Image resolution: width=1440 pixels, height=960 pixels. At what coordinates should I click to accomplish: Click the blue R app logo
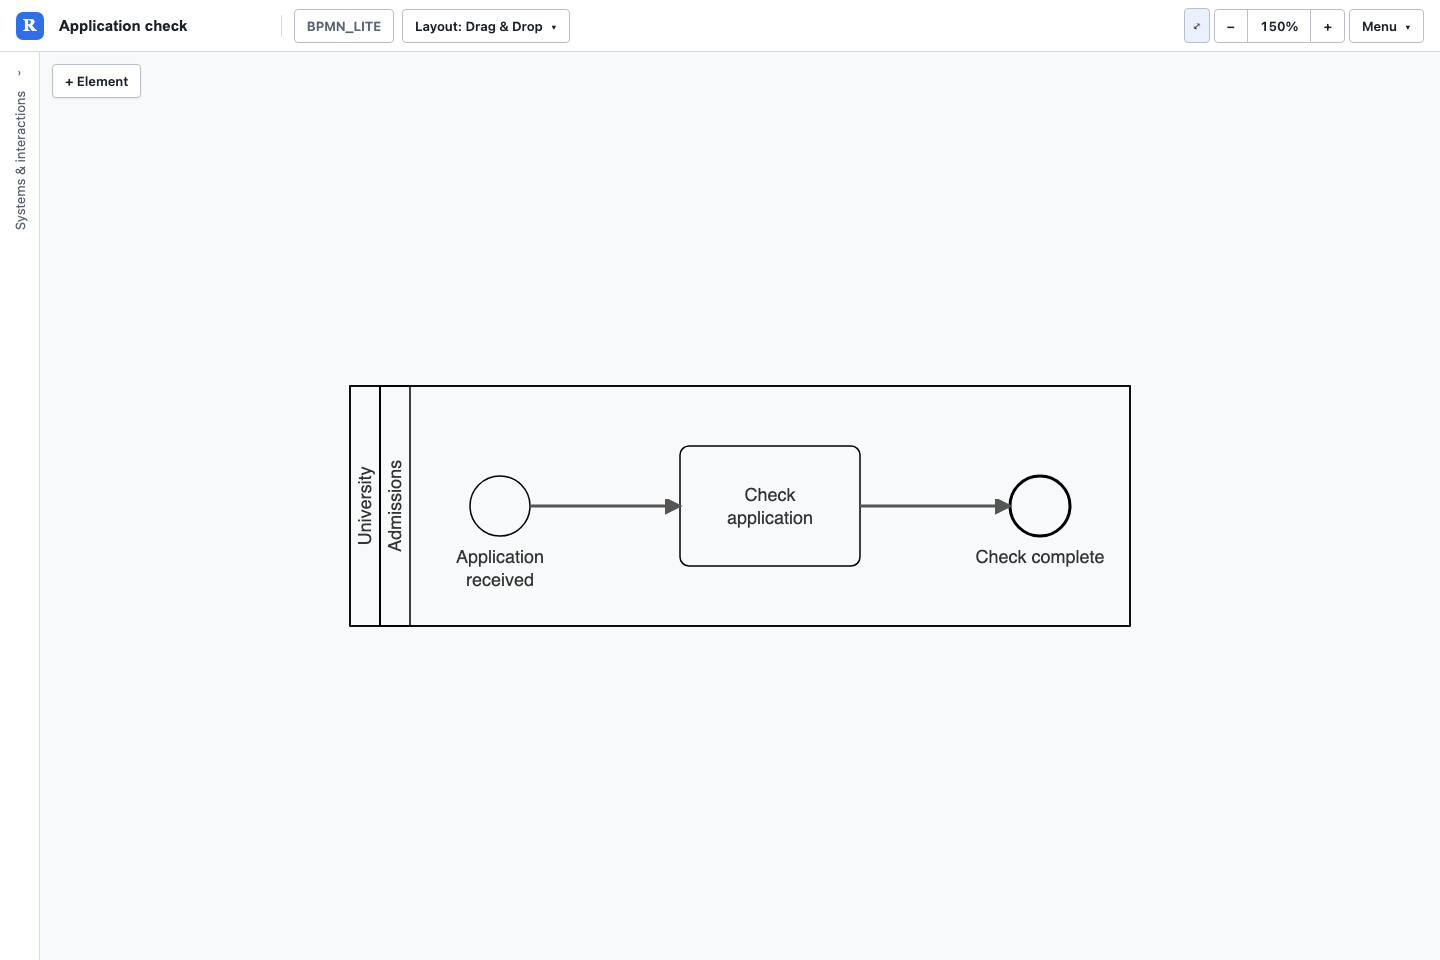point(30,26)
